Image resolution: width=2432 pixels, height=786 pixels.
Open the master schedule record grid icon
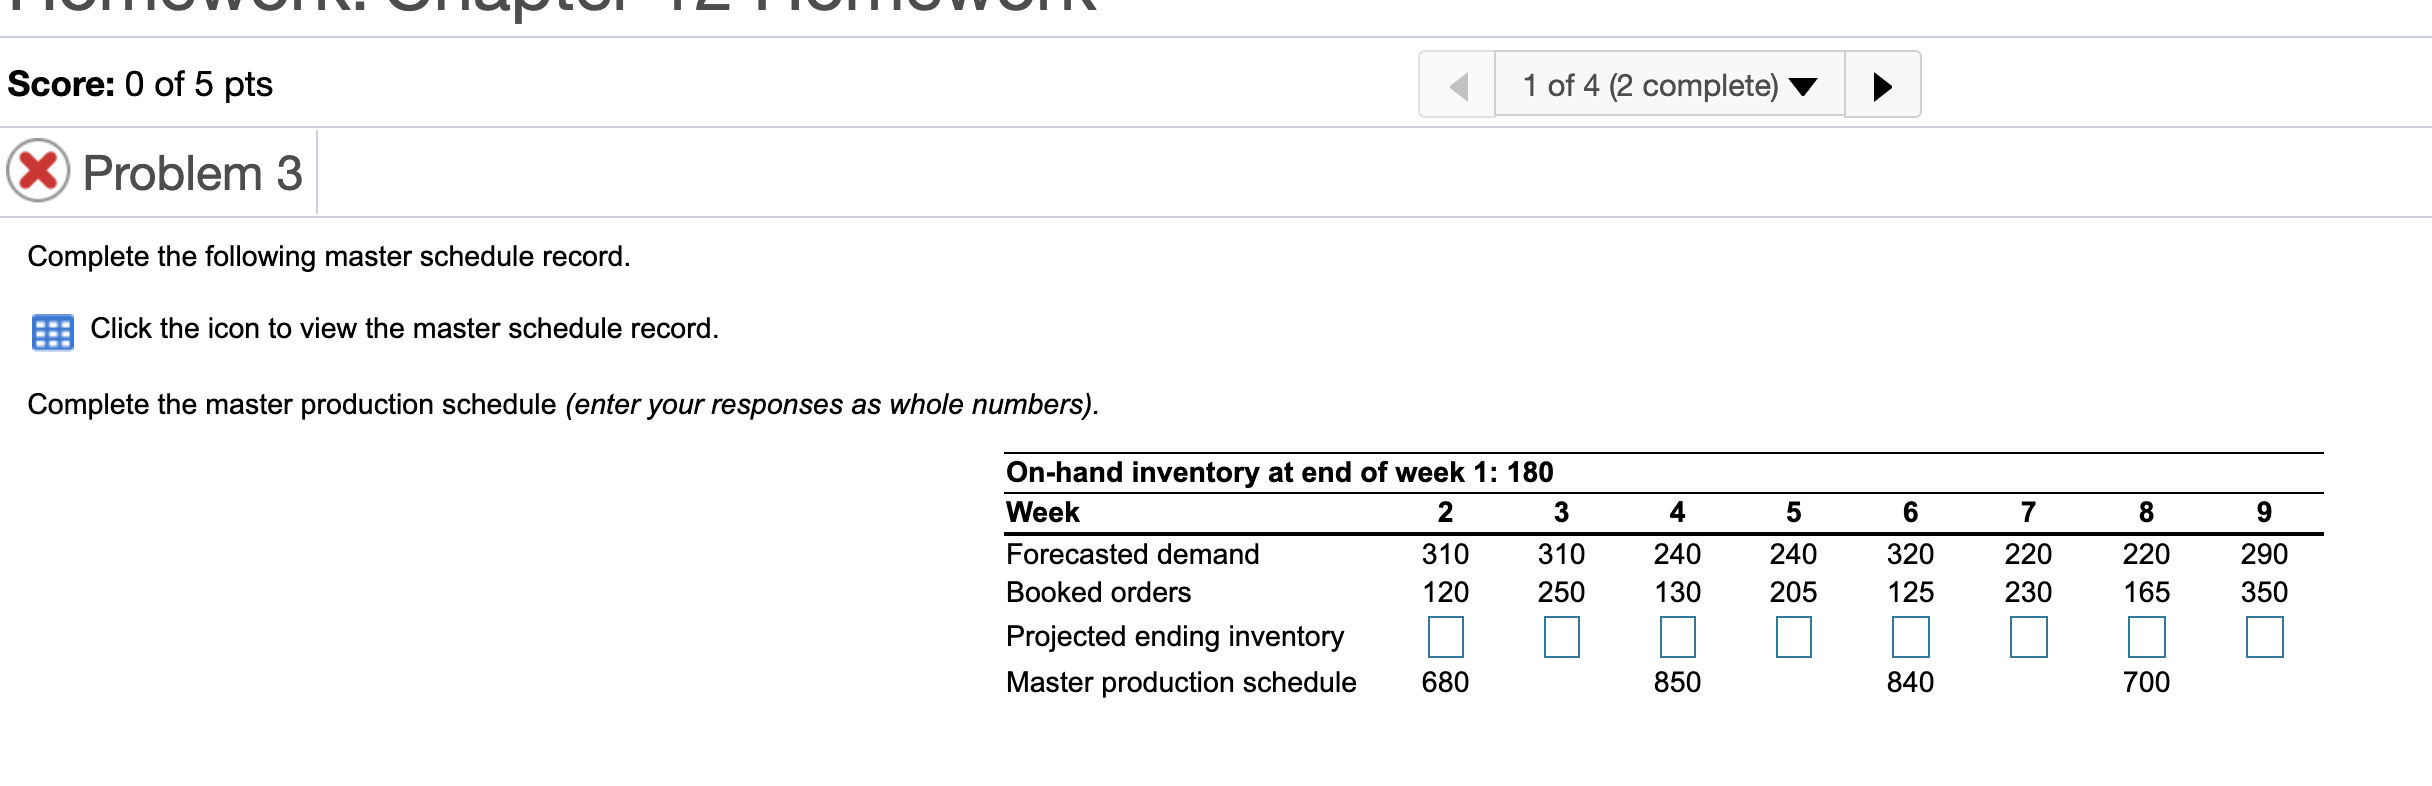52,331
